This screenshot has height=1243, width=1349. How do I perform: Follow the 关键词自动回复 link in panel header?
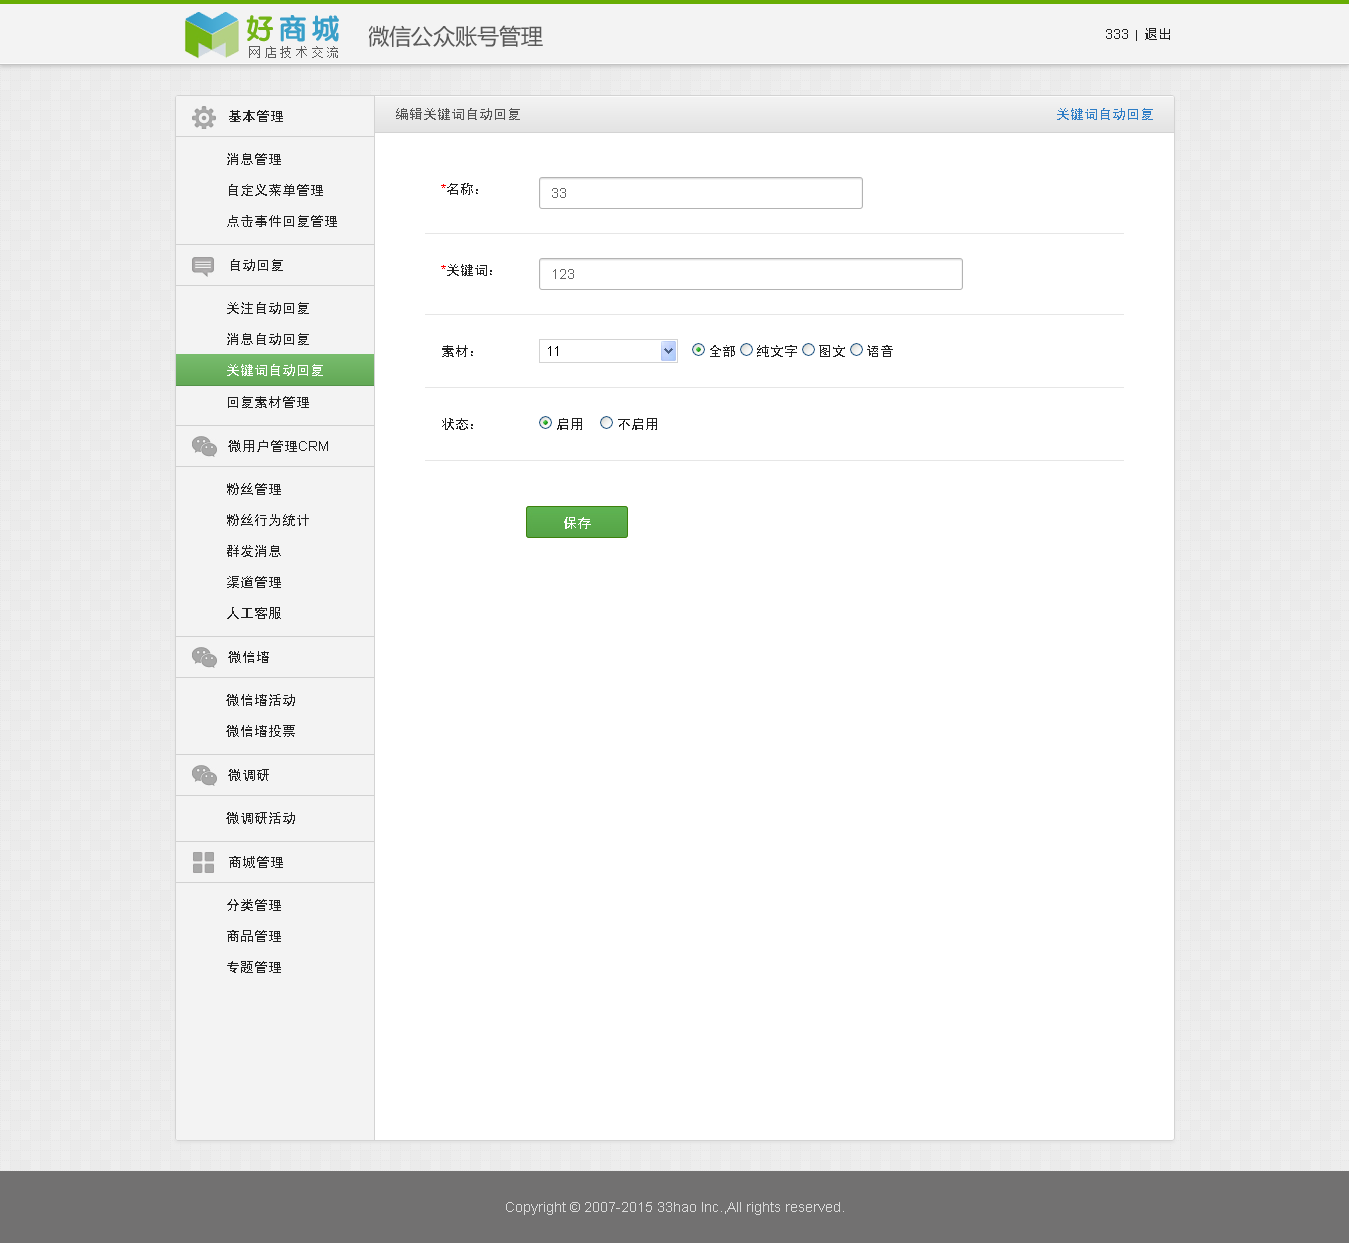tap(1105, 115)
